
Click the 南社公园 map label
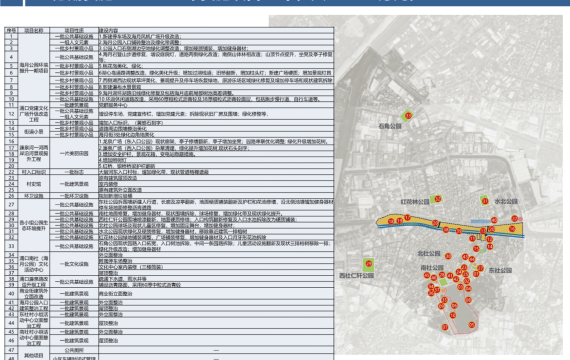(432, 267)
